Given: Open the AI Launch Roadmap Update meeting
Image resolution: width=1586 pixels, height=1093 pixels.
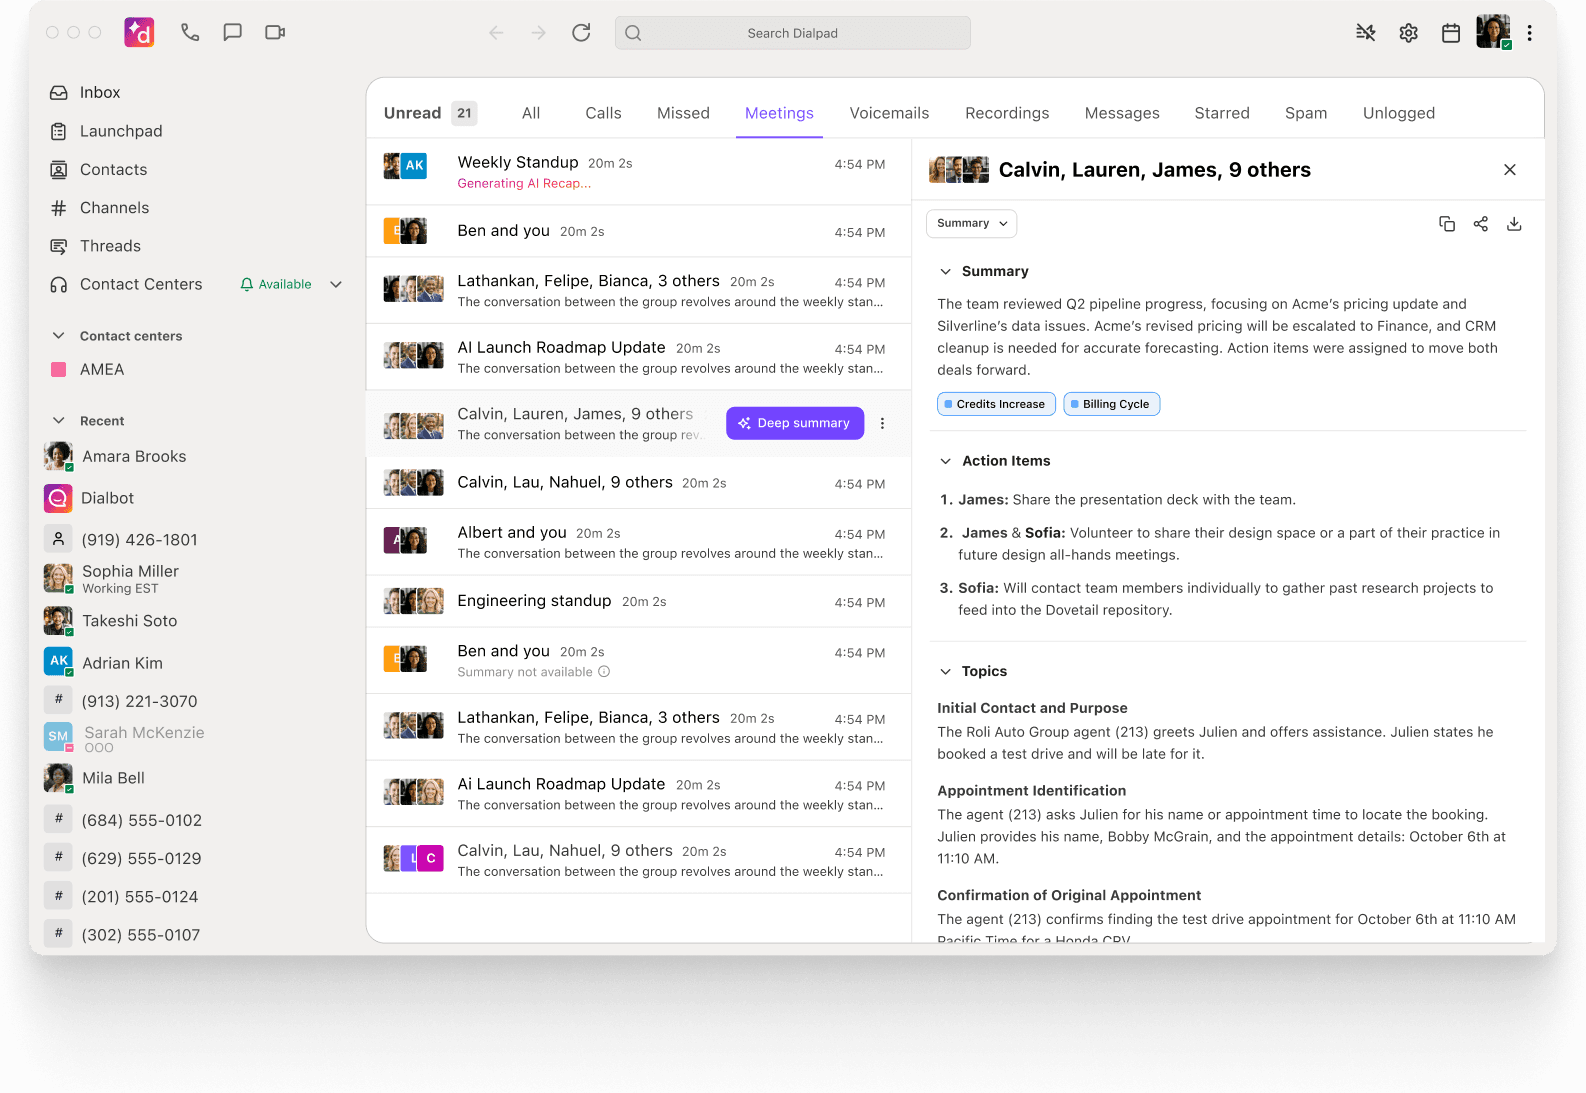Looking at the screenshot, I should pyautogui.click(x=639, y=357).
